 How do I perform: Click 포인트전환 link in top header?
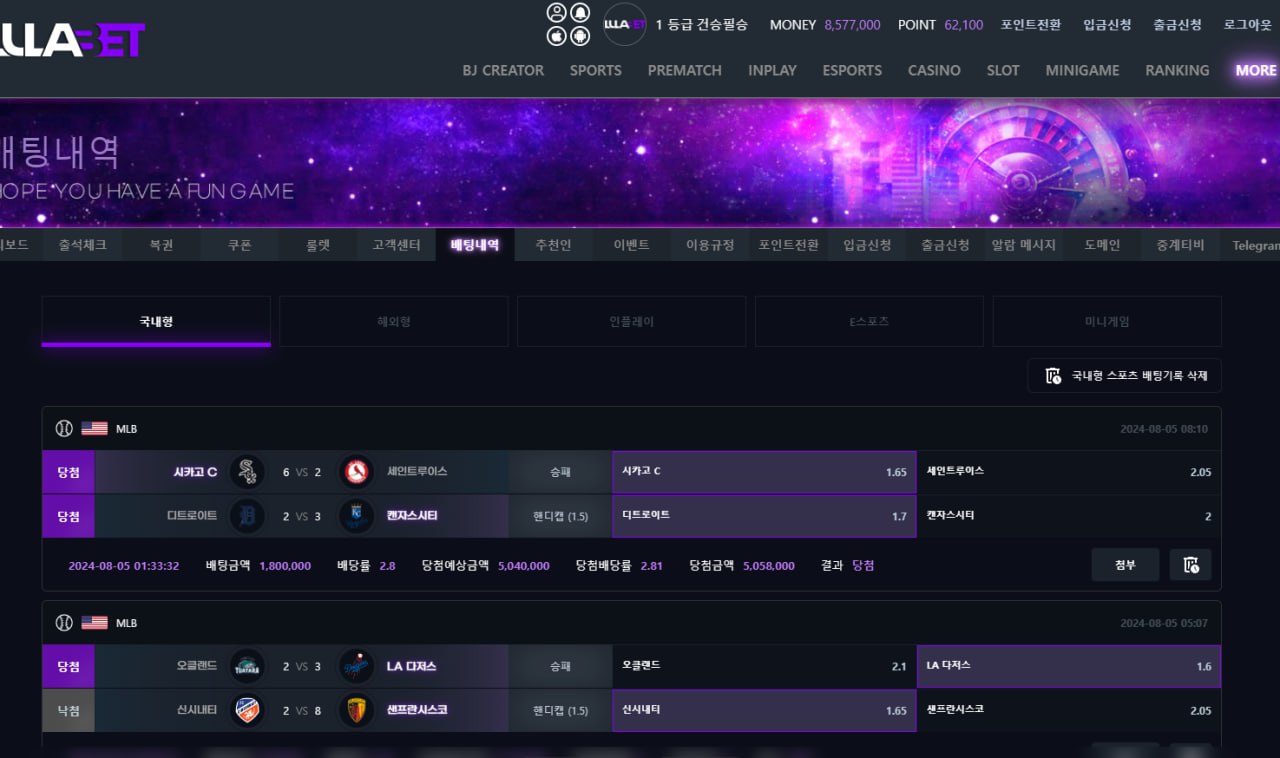tap(1031, 25)
